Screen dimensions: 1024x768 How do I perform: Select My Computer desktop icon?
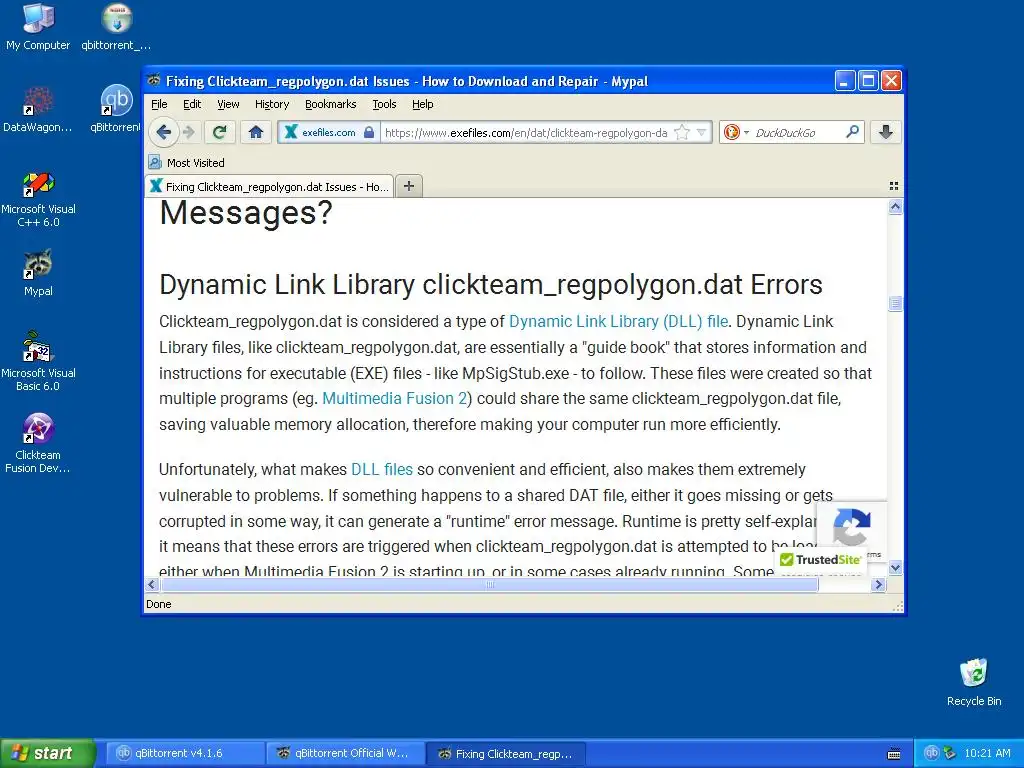(38, 27)
